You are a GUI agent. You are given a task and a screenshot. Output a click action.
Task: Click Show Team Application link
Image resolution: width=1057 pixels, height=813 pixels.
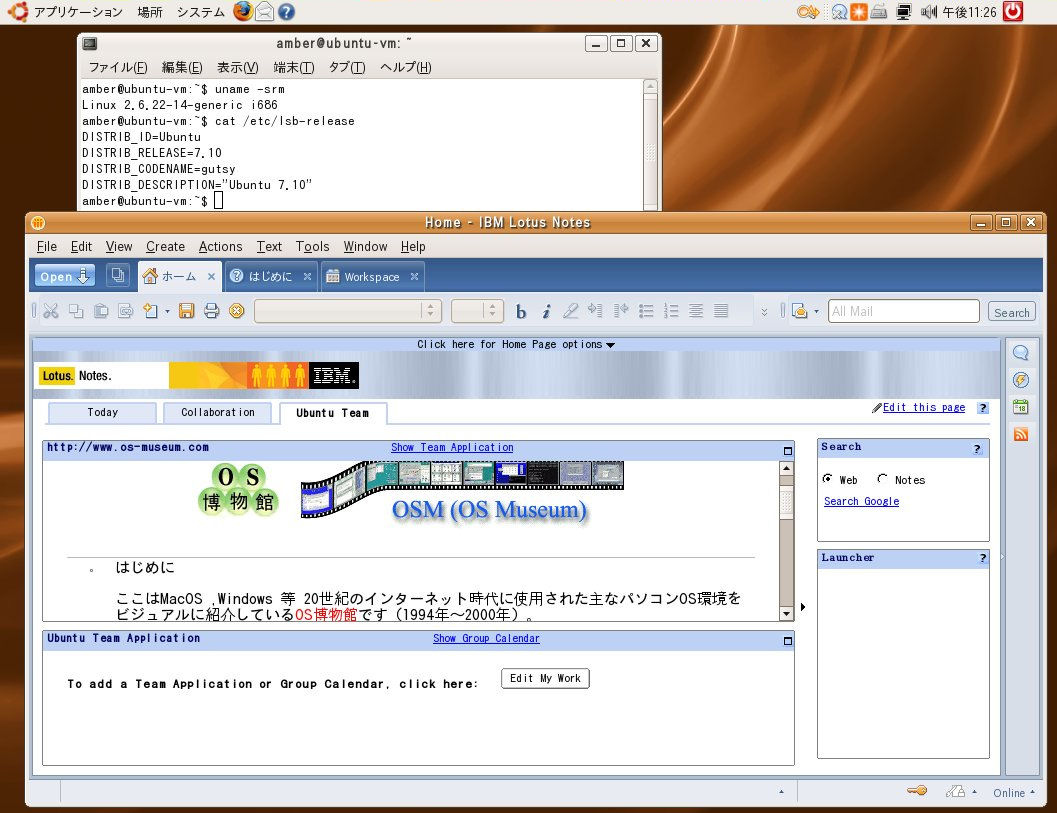click(452, 448)
